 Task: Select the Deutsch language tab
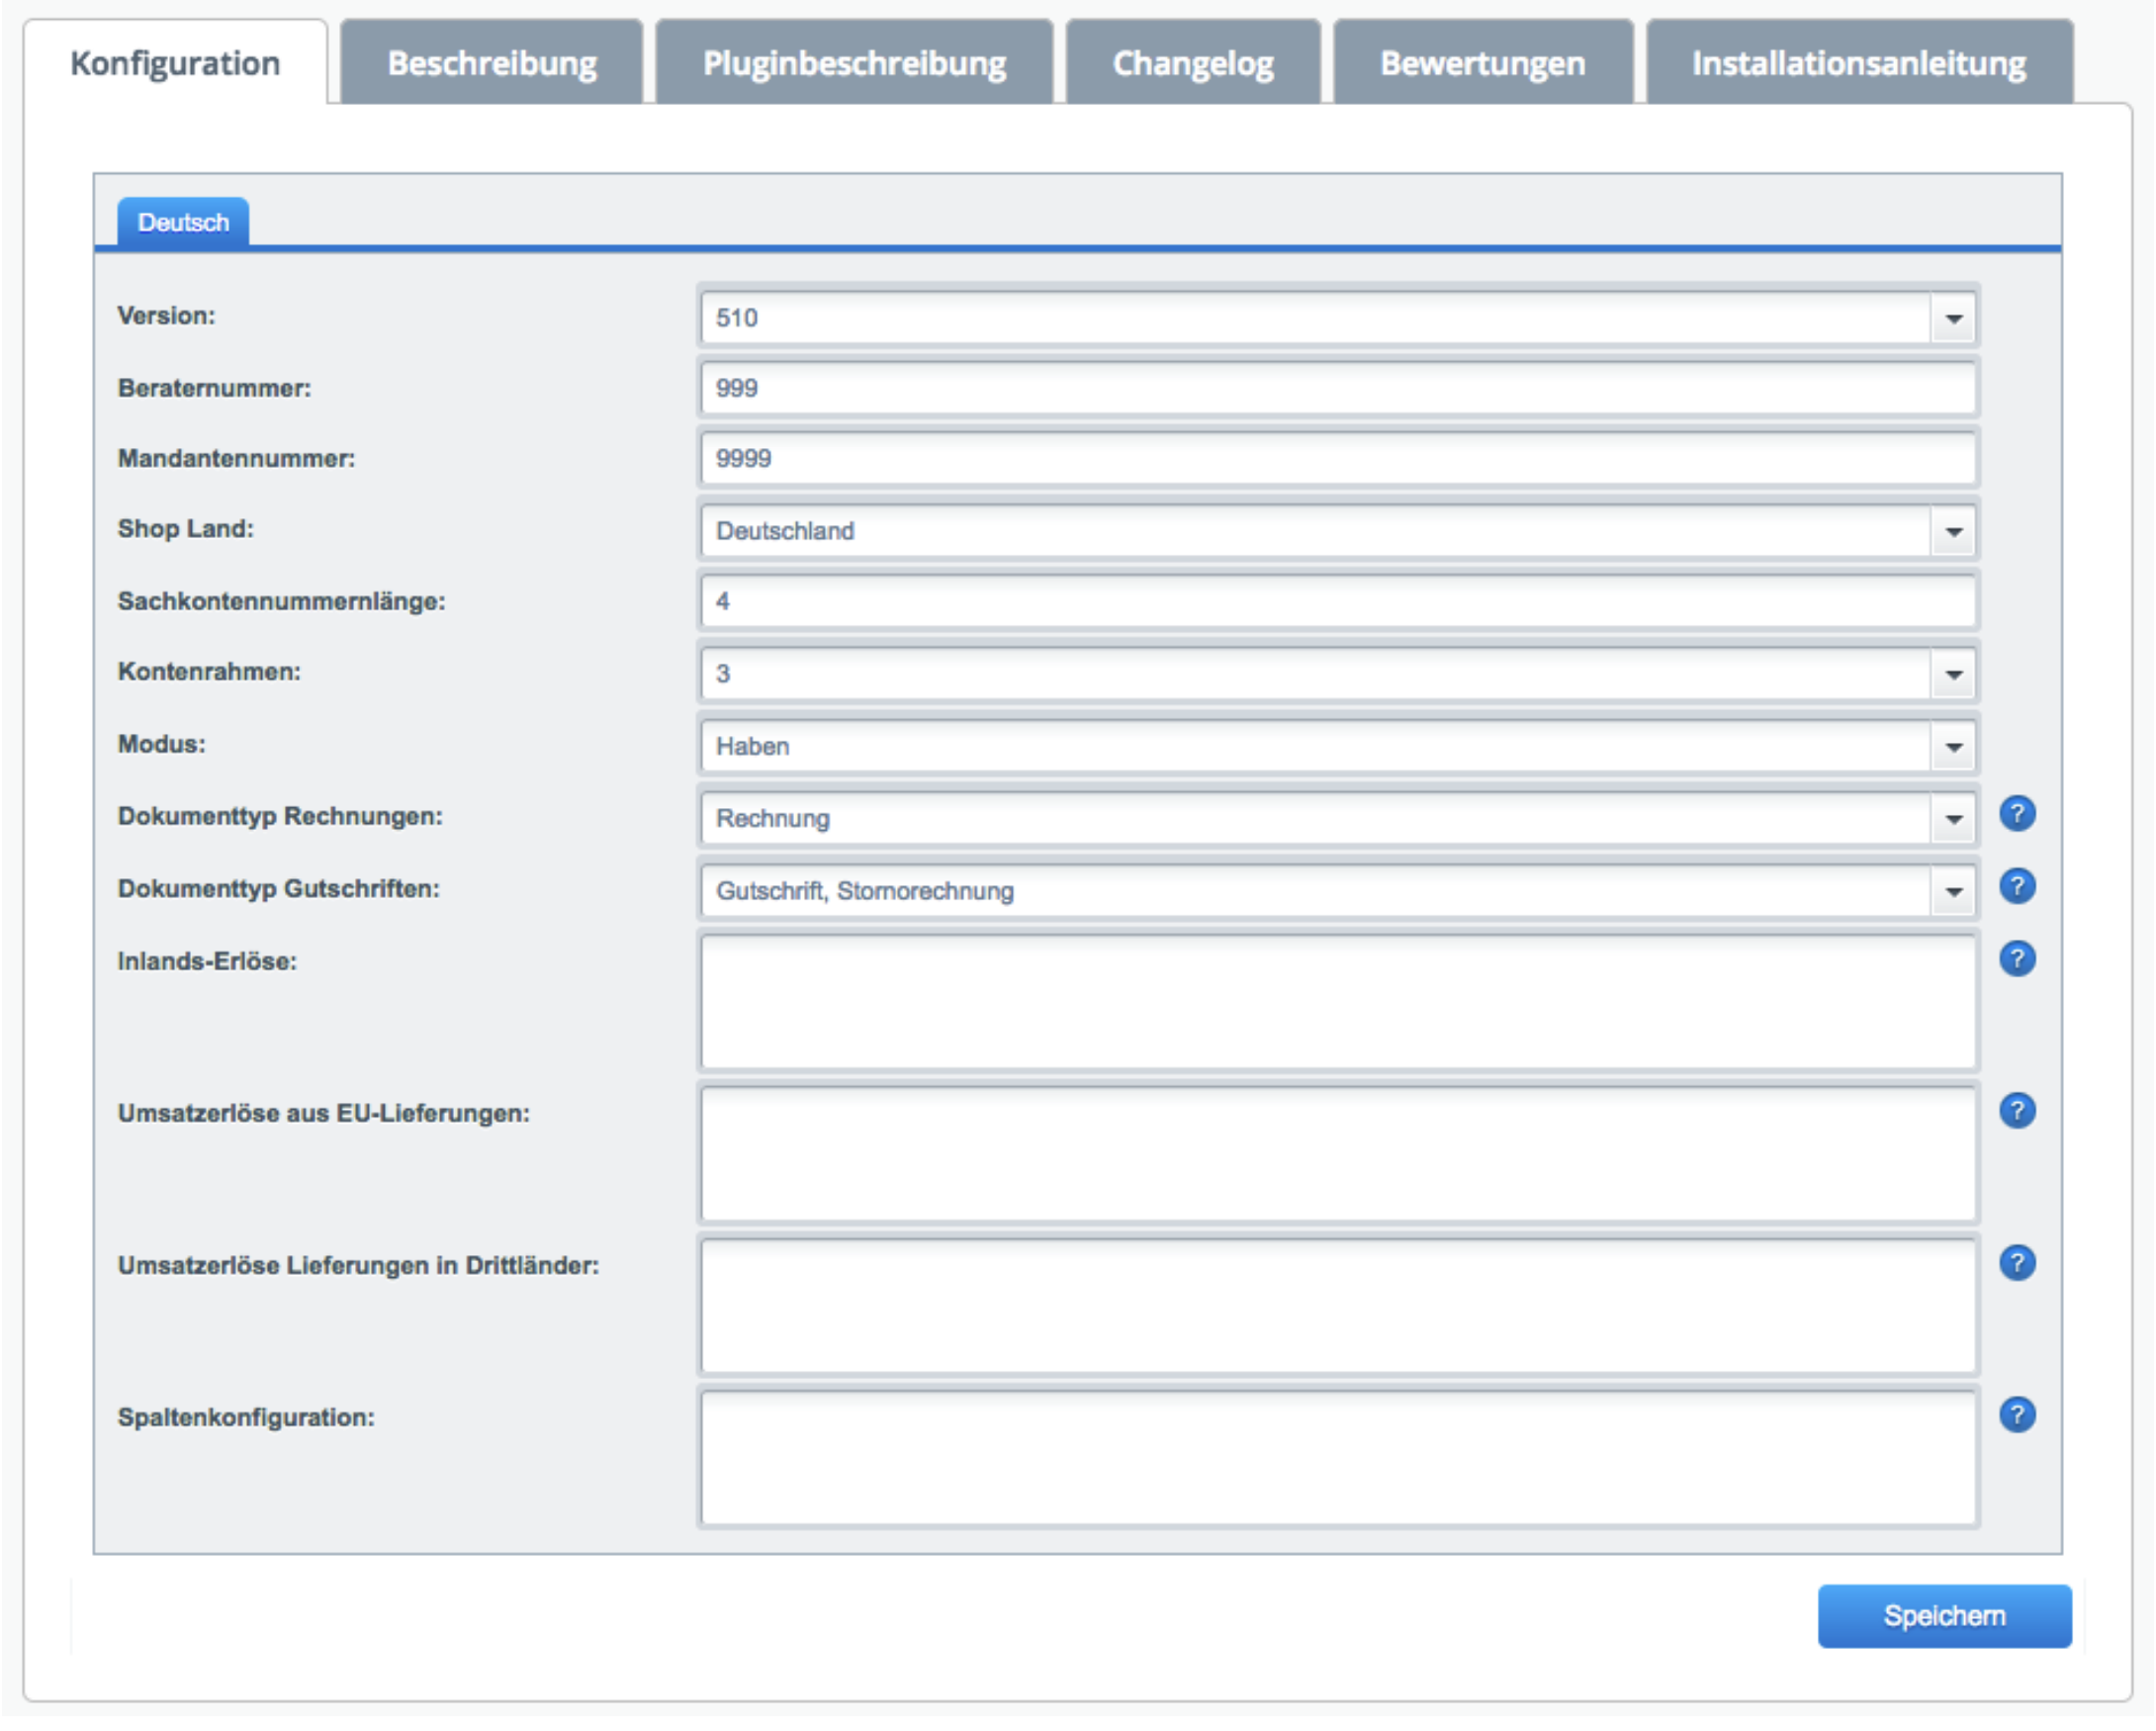click(x=183, y=222)
